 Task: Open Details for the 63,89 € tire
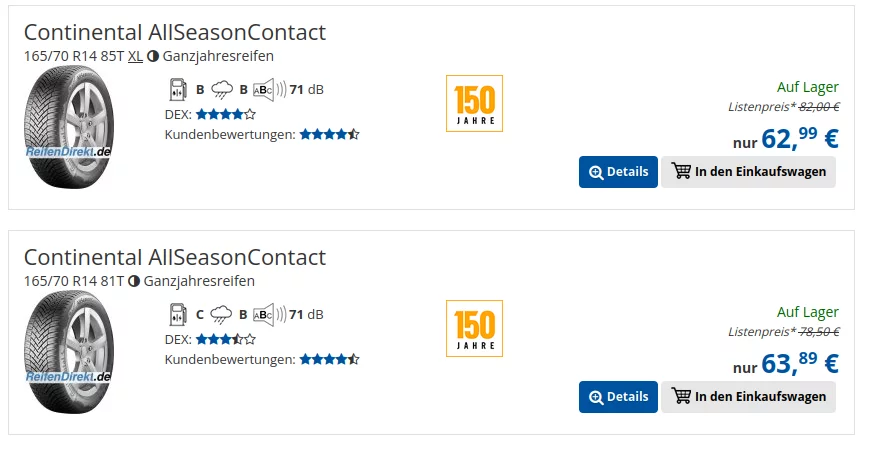[x=618, y=397]
